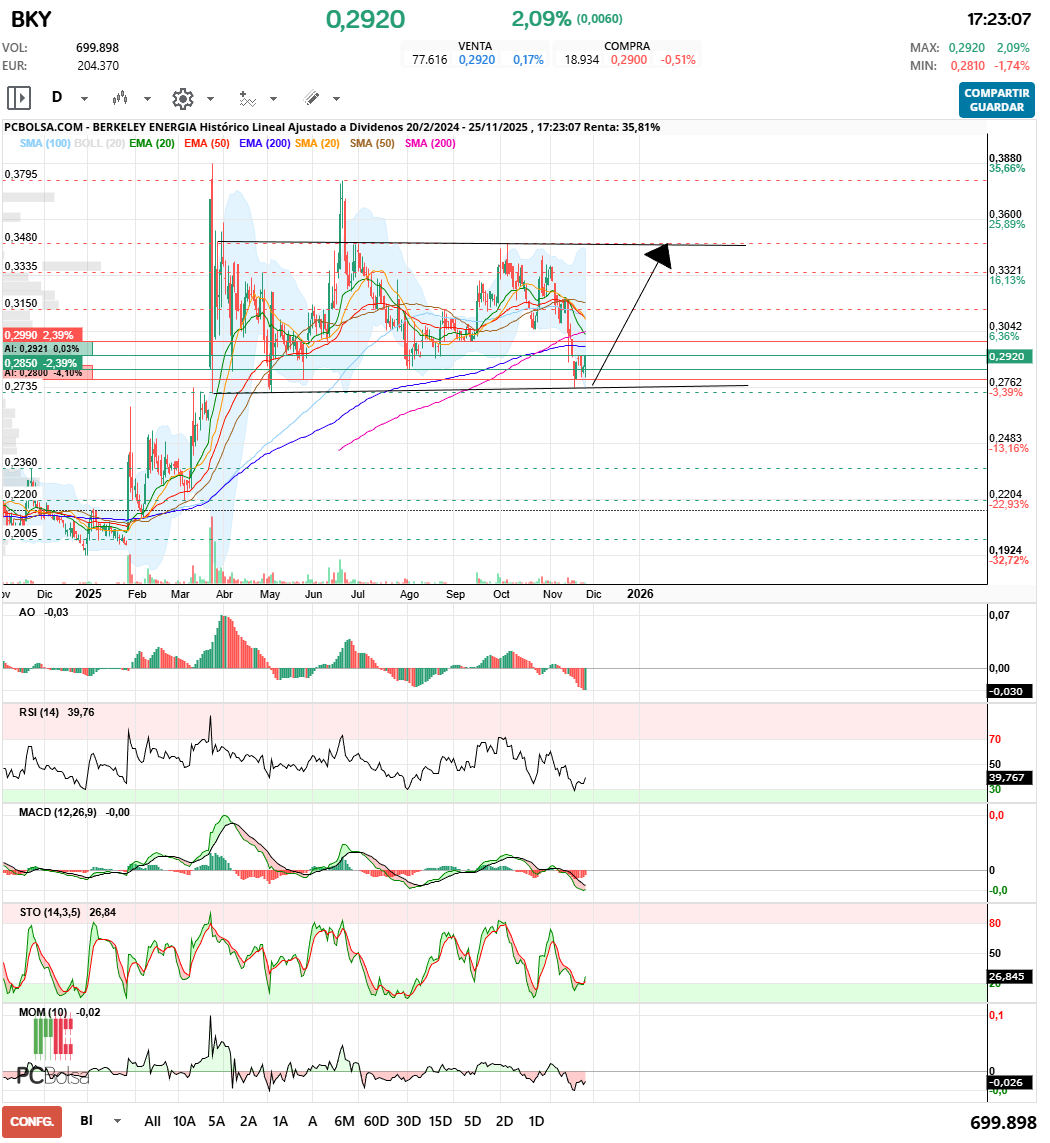
Task: Expand the timeframe D dropdown arrow
Action: click(84, 99)
